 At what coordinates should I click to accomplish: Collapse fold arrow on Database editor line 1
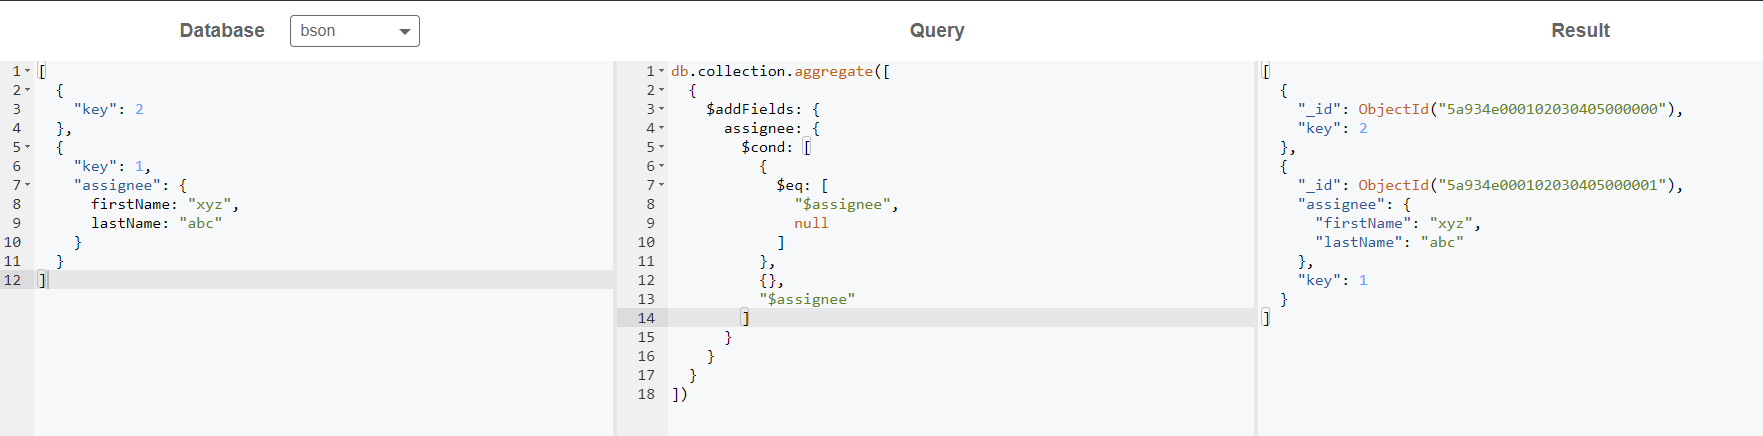pyautogui.click(x=27, y=71)
